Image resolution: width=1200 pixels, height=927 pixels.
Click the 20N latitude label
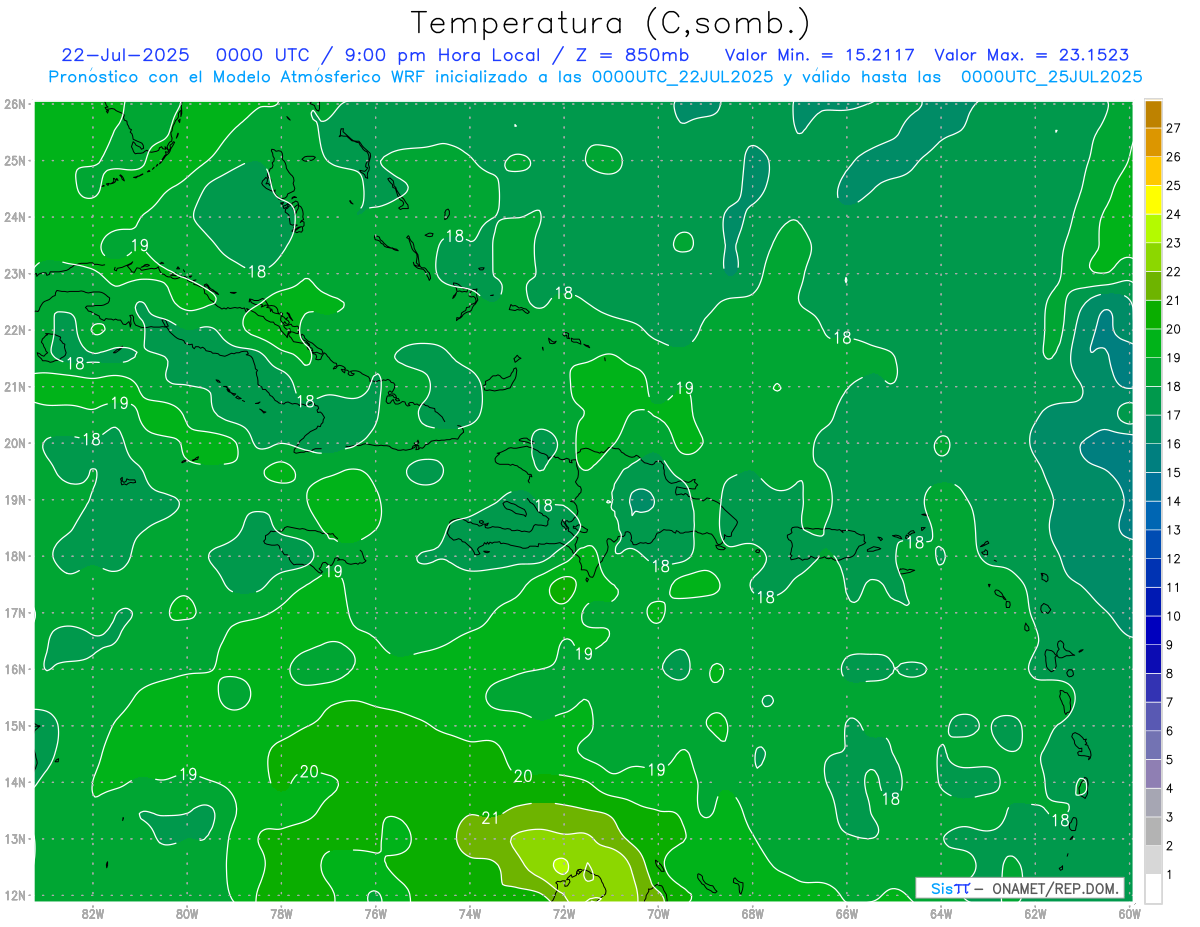click(x=14, y=443)
